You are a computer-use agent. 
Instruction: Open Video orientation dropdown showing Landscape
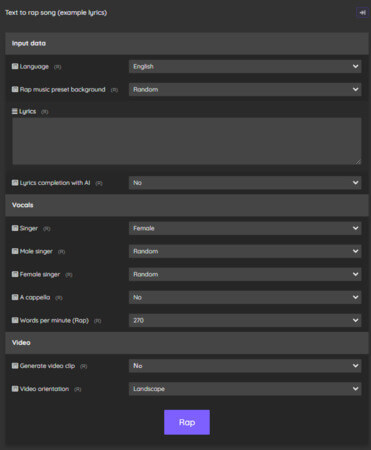click(245, 389)
